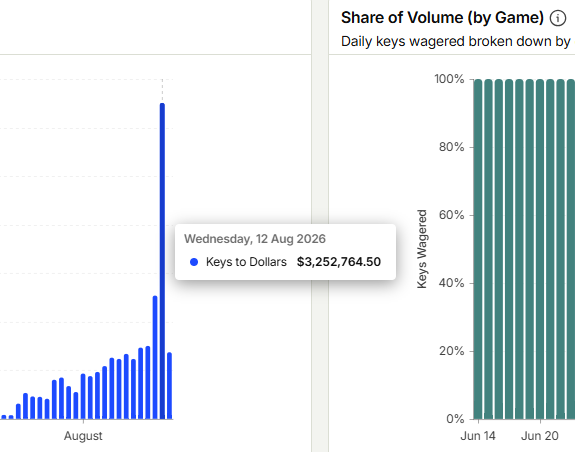Select the second-tallest blue bar before 12 Aug

(155, 357)
